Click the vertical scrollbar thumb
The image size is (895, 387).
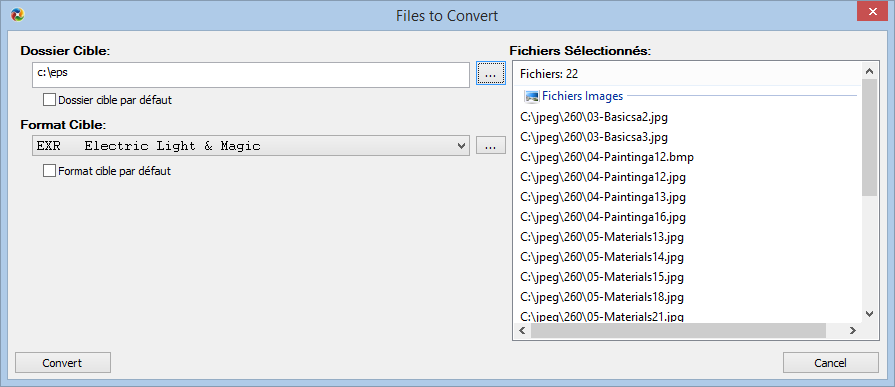869,138
